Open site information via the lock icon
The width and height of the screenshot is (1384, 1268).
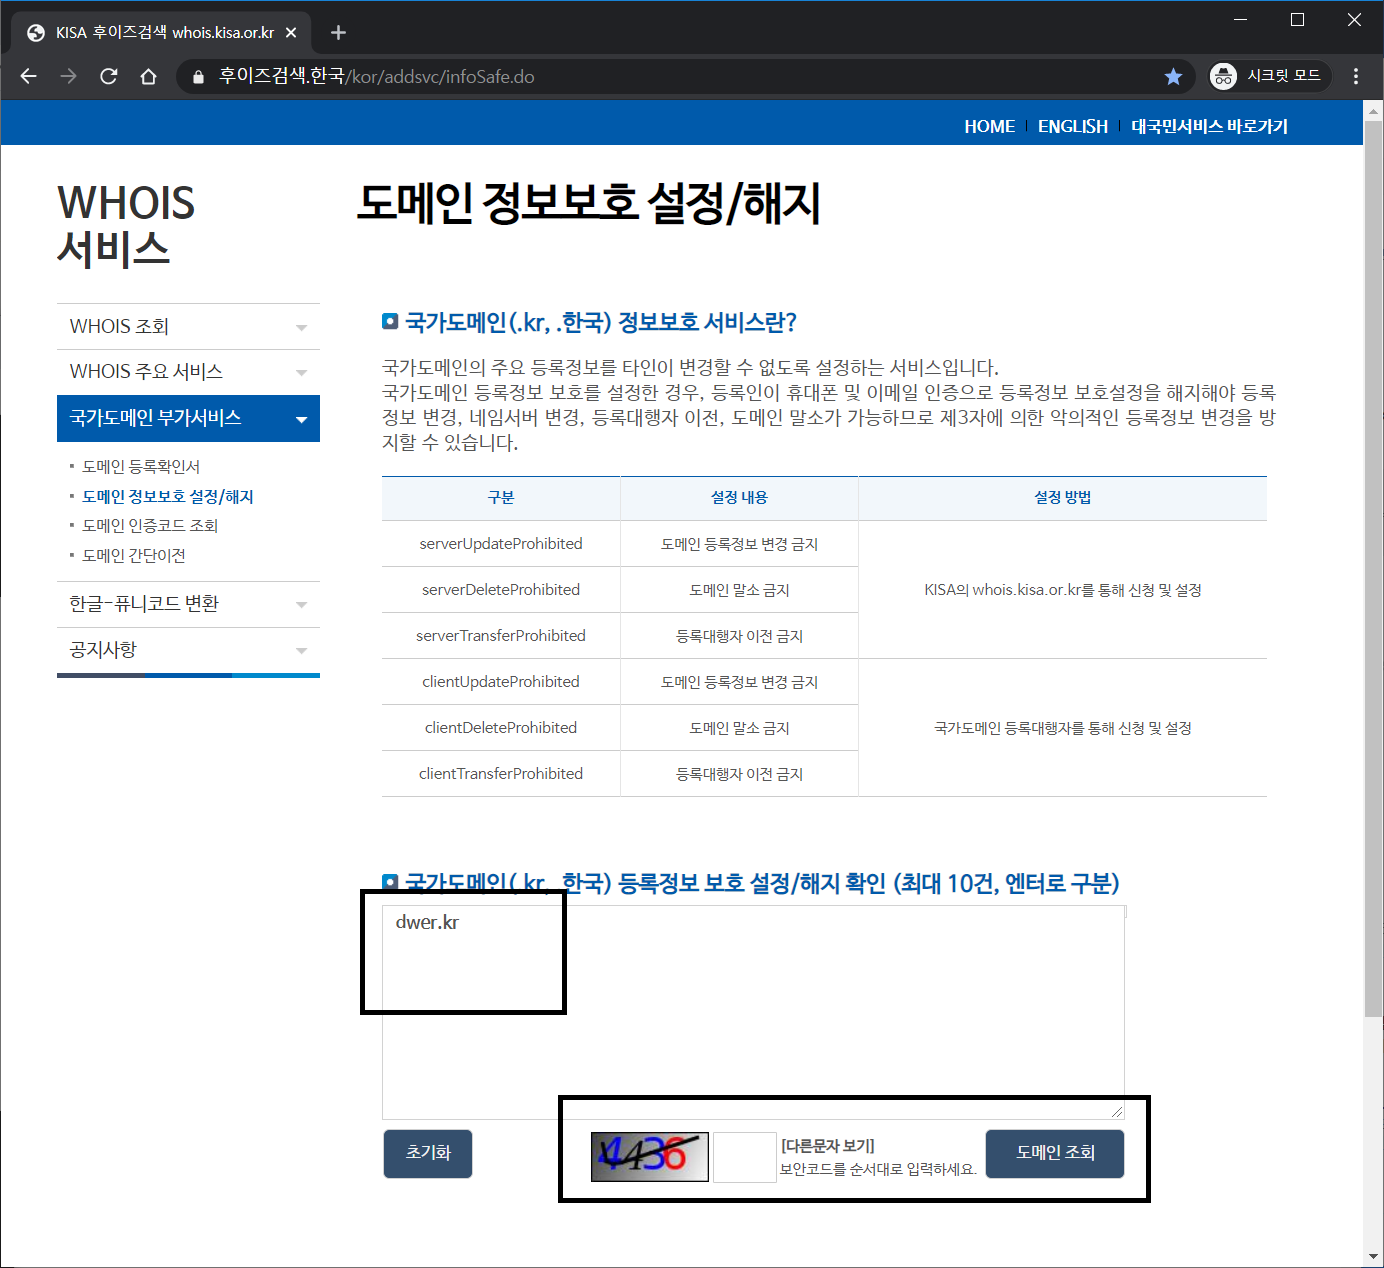(197, 76)
